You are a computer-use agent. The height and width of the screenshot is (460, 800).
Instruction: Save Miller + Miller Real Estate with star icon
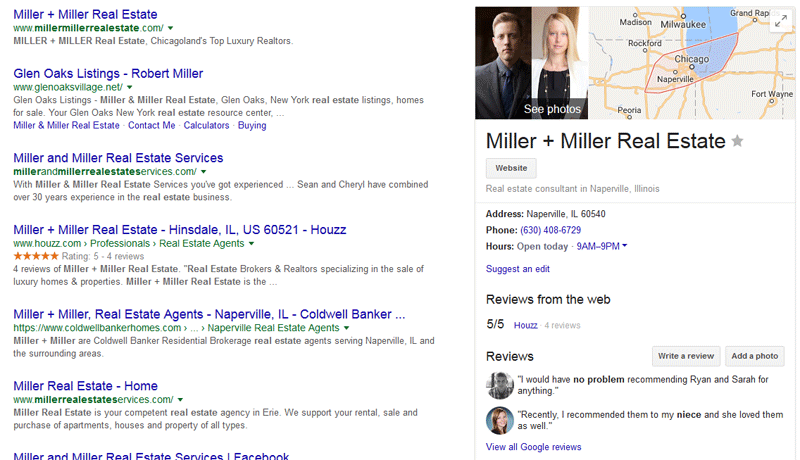pyautogui.click(x=737, y=141)
